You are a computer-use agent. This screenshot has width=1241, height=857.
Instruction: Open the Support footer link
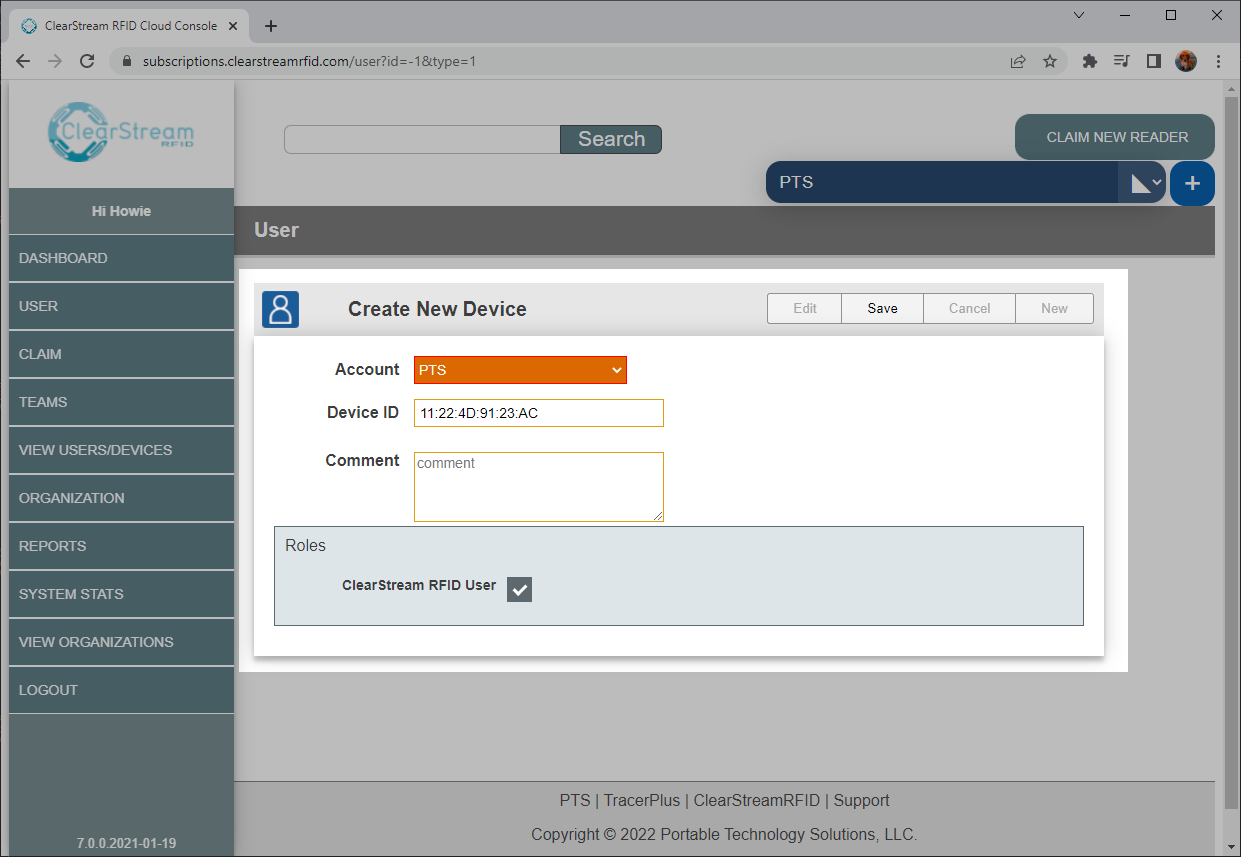[861, 800]
